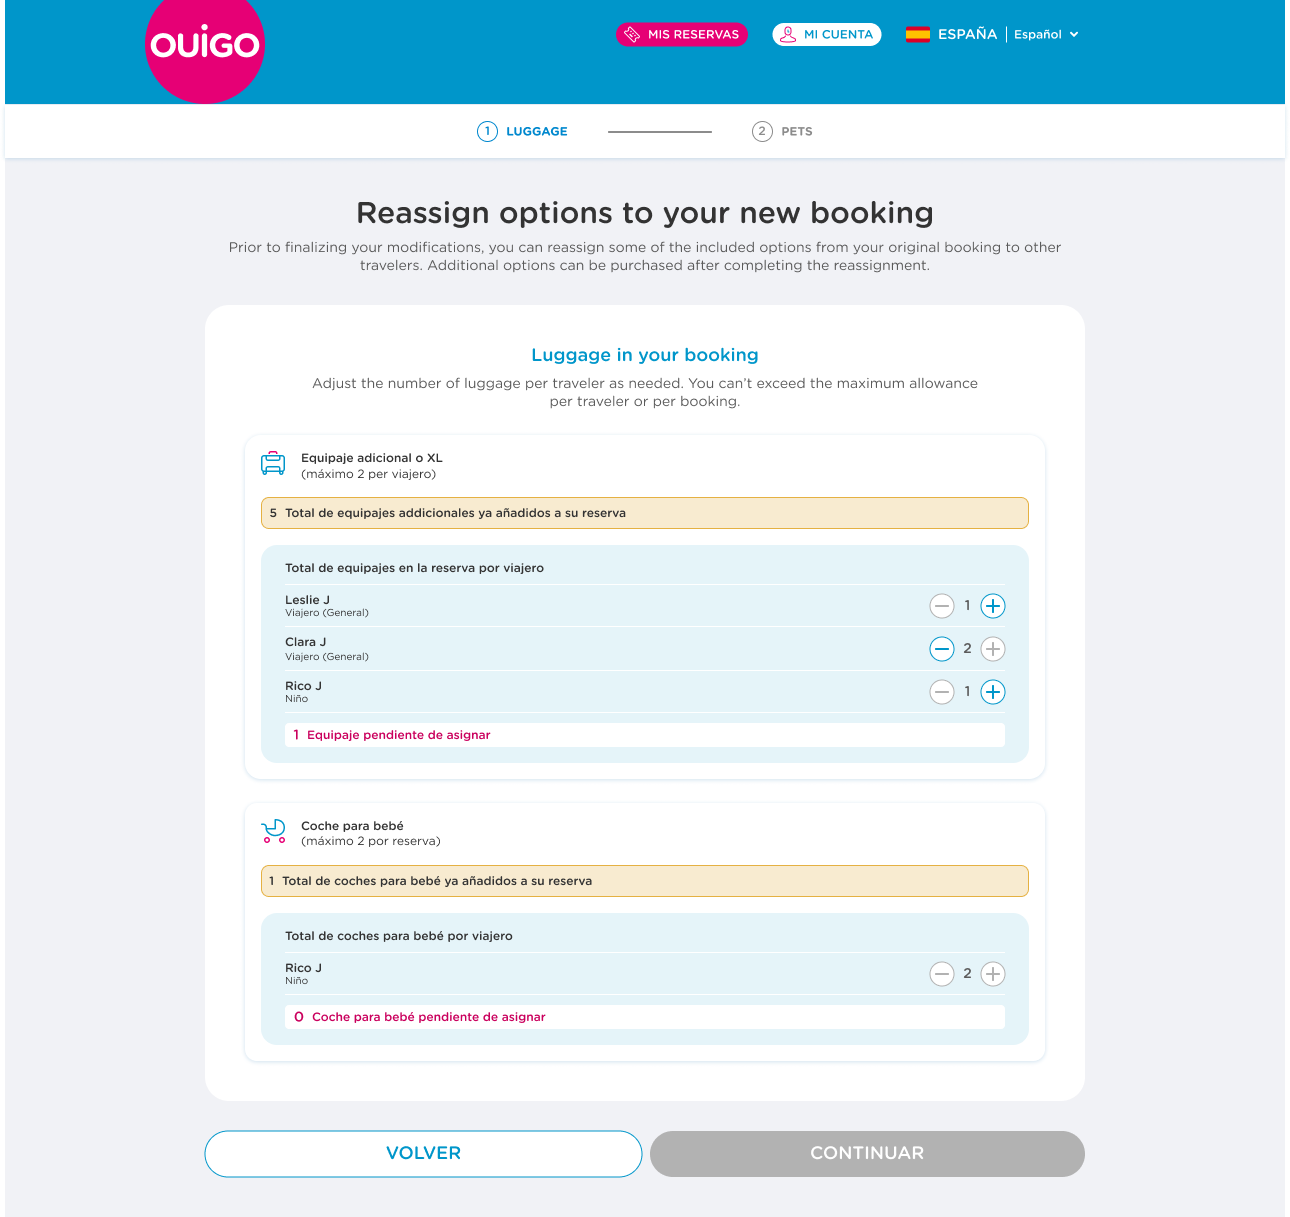
Task: Increase Leslie J luggage count
Action: (x=993, y=606)
